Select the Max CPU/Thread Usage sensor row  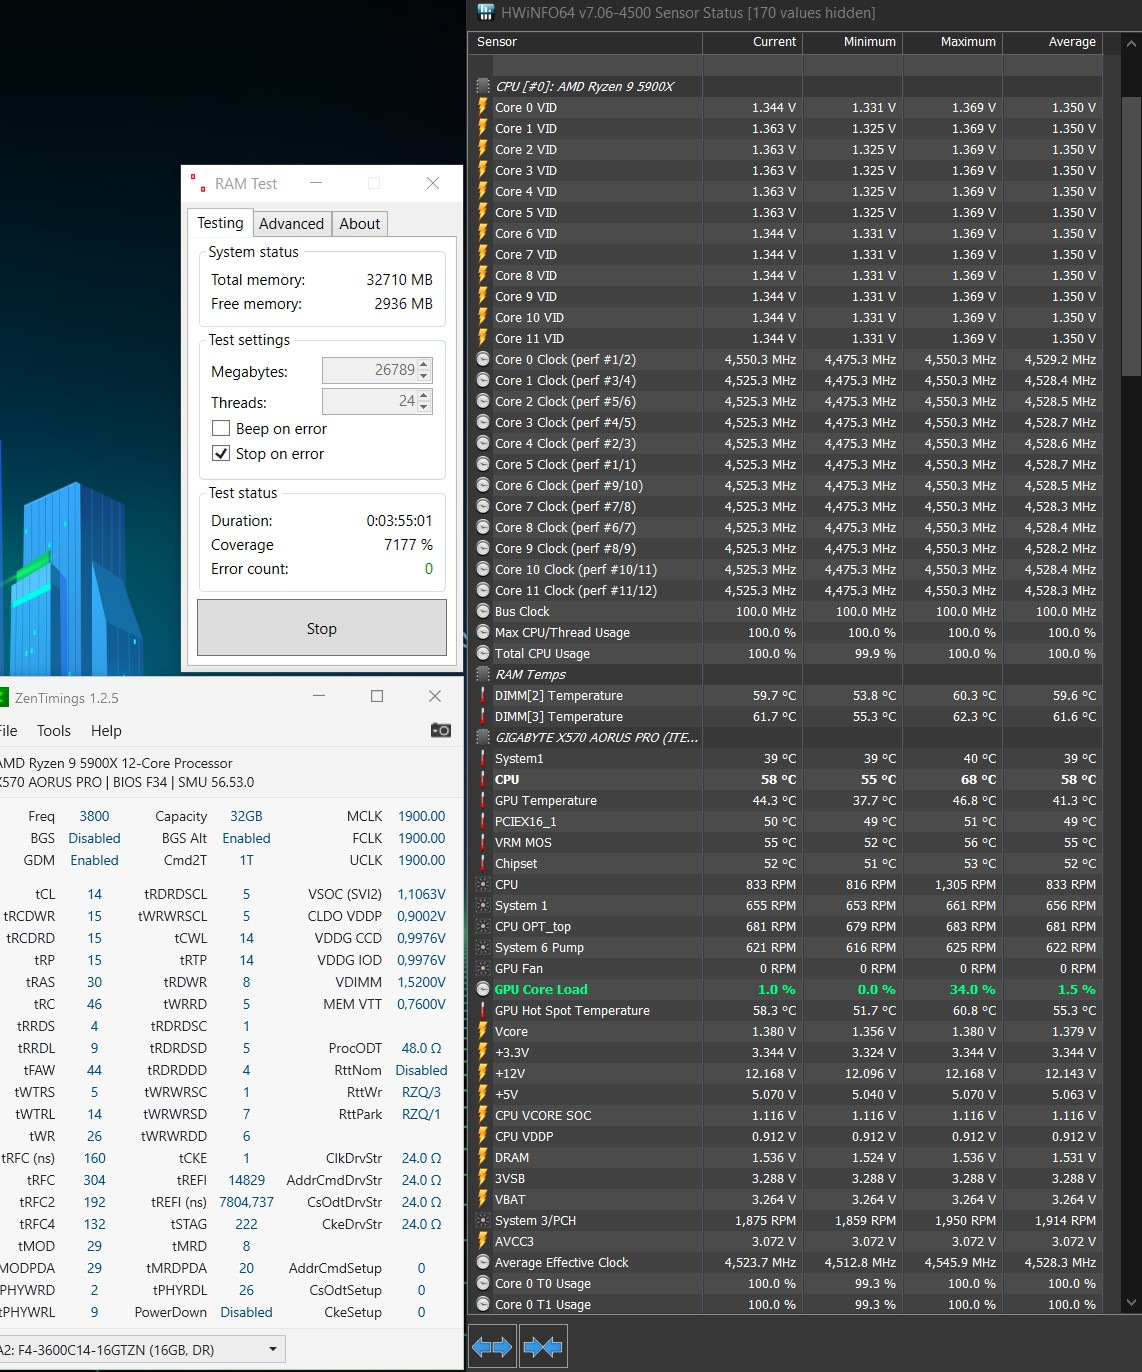click(x=786, y=632)
